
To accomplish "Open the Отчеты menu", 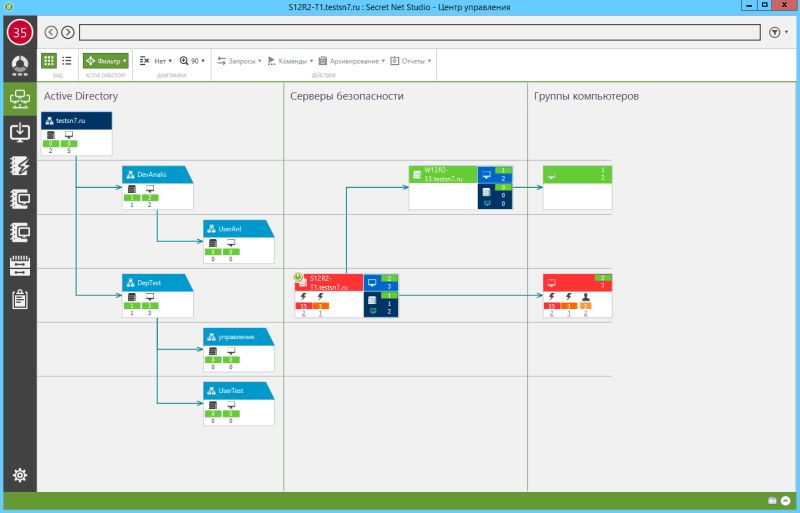I will click(411, 61).
